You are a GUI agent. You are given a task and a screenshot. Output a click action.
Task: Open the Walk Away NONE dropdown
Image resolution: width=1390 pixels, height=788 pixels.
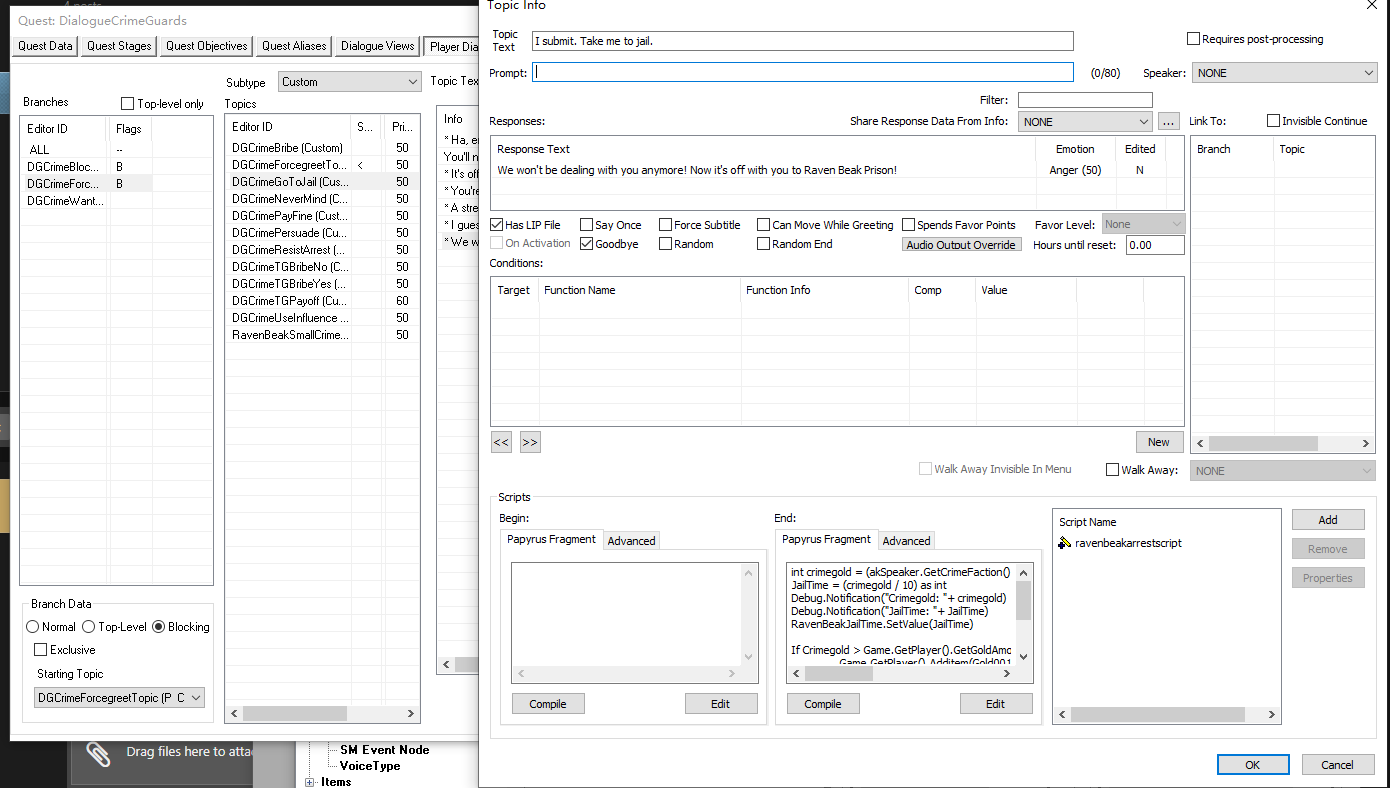click(1283, 471)
